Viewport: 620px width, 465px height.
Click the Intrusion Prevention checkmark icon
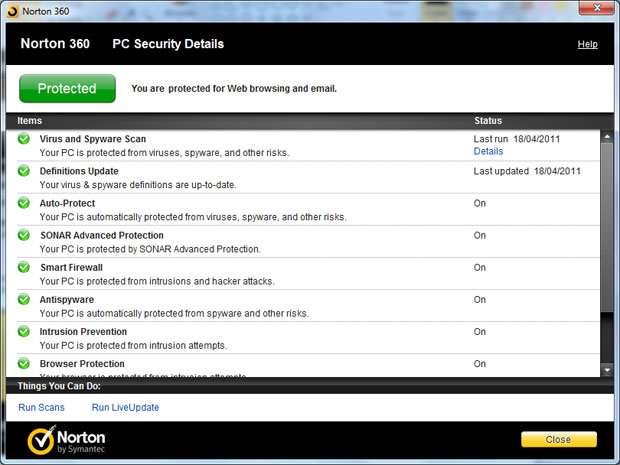point(24,331)
